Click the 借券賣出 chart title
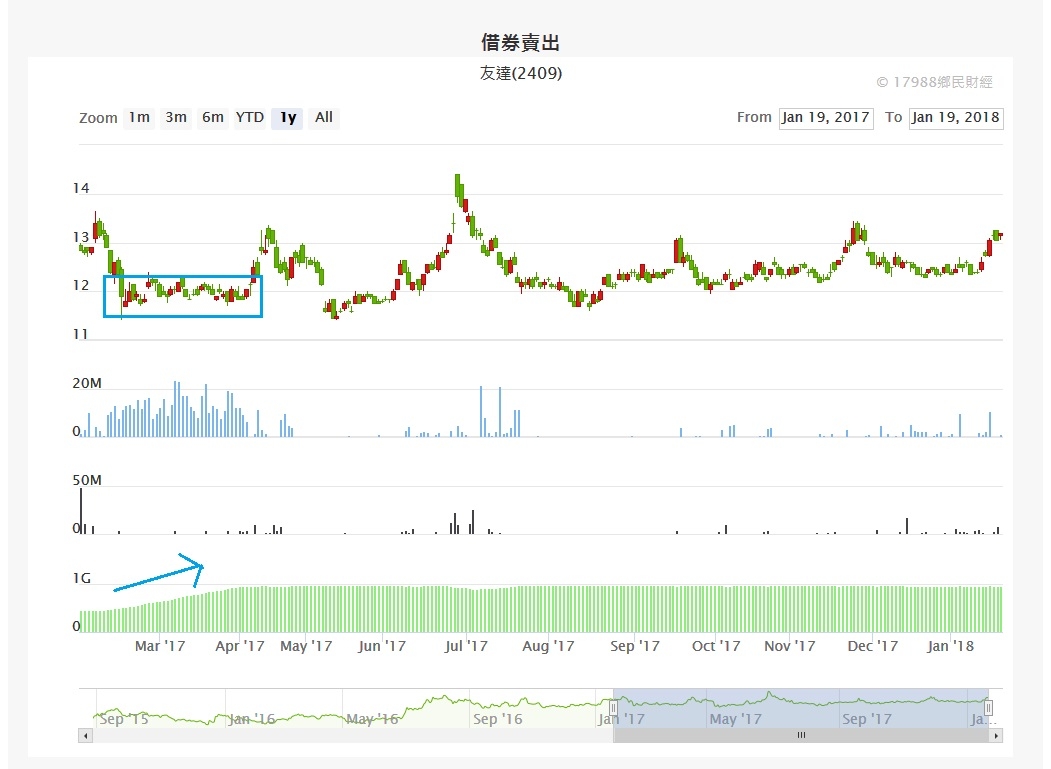Image resolution: width=1051 pixels, height=769 pixels. click(520, 43)
